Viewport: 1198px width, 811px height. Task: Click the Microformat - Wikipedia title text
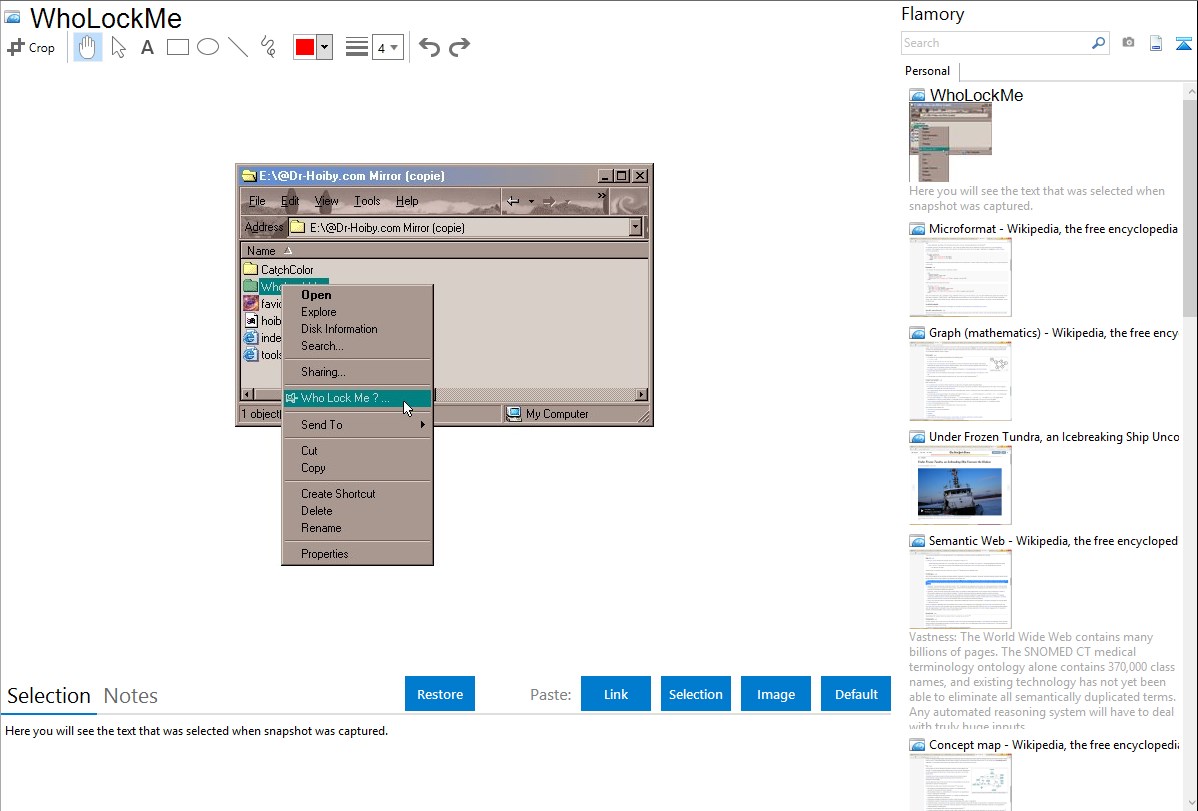(1053, 229)
